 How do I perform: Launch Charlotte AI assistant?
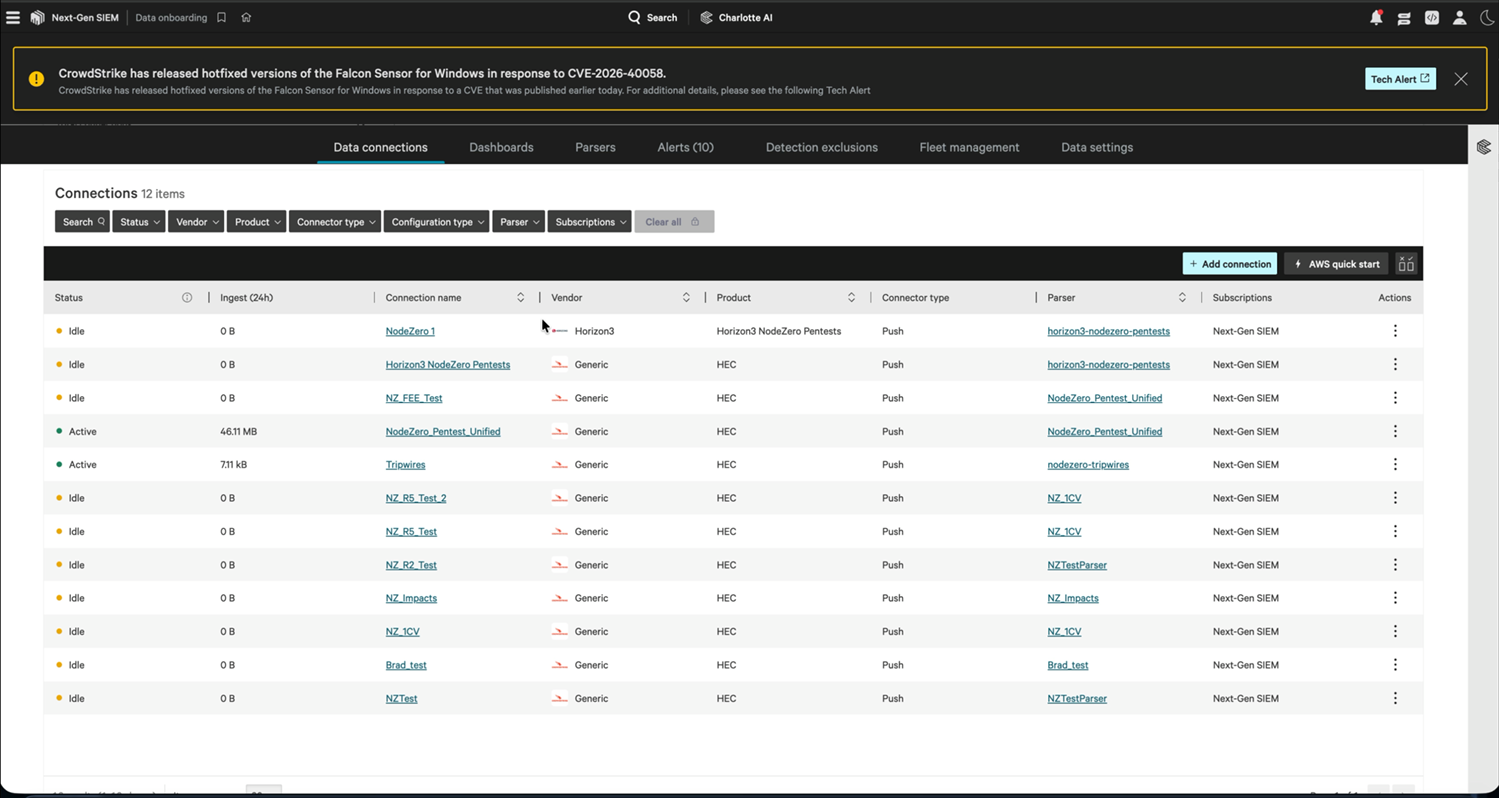[736, 17]
